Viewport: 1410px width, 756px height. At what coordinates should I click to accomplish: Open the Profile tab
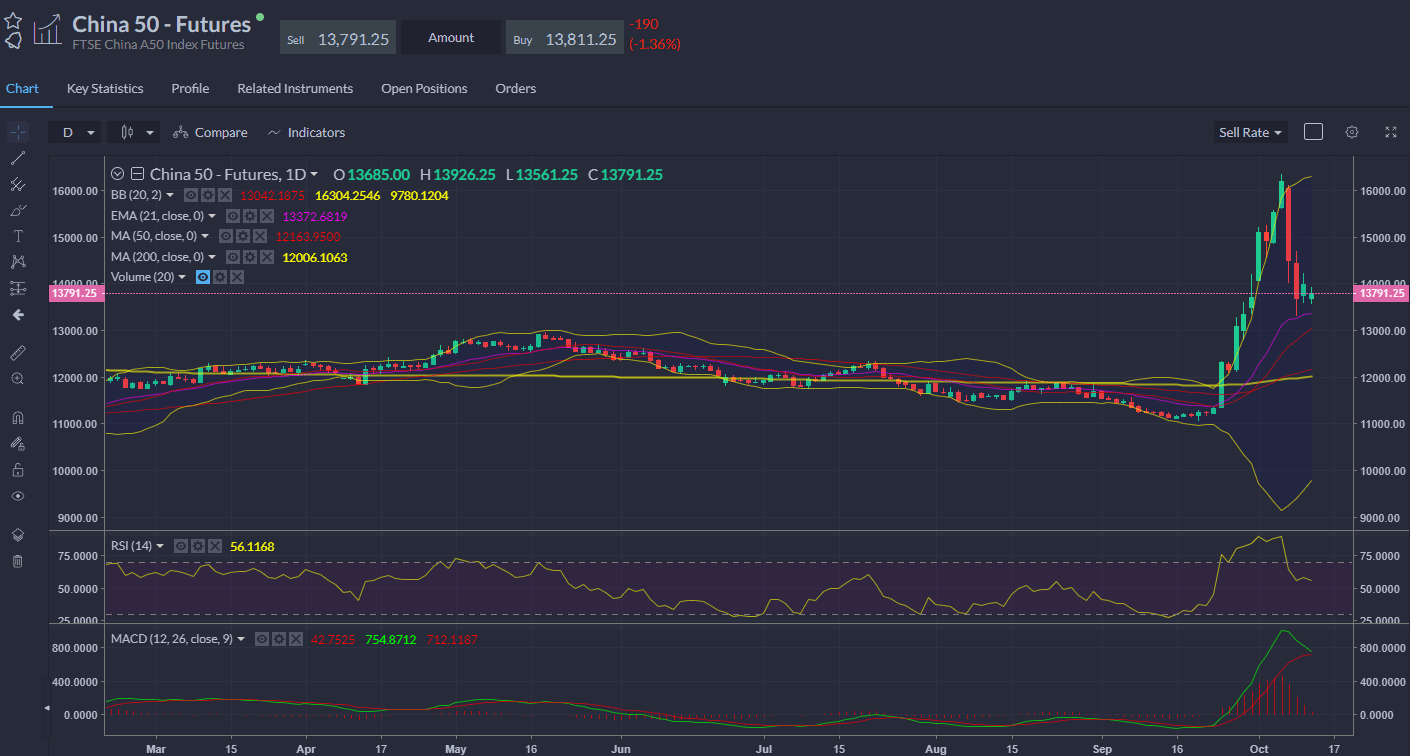pos(190,88)
